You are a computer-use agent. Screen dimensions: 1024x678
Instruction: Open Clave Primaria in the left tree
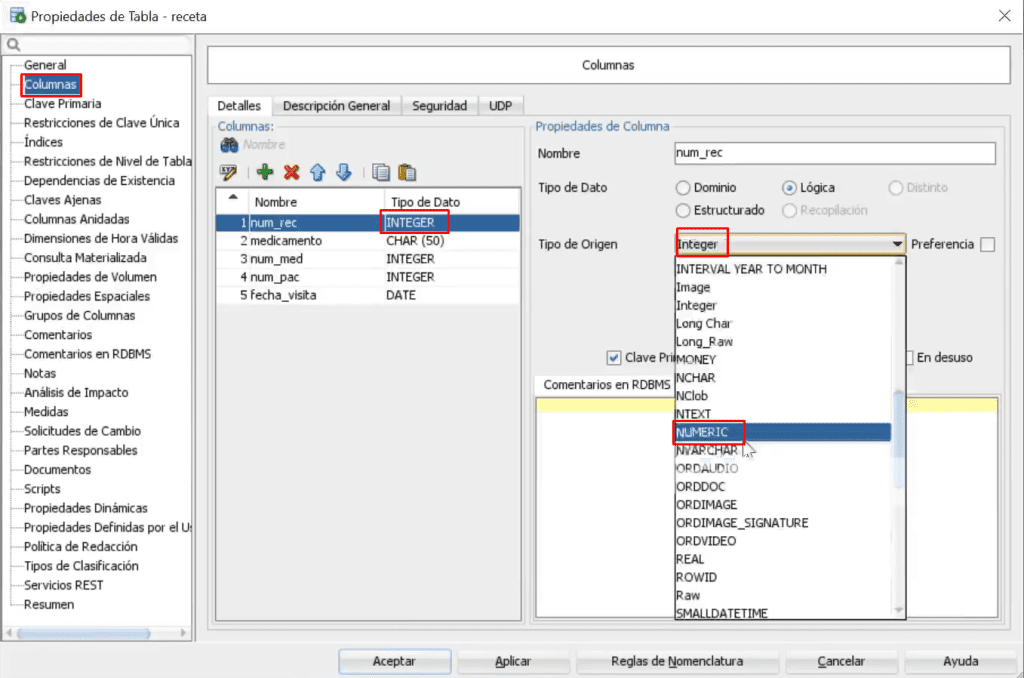(x=63, y=104)
